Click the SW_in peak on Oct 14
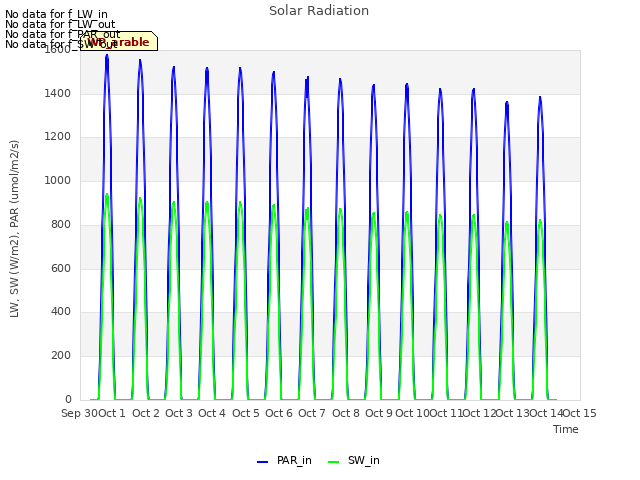The image size is (640, 480). pos(540,221)
